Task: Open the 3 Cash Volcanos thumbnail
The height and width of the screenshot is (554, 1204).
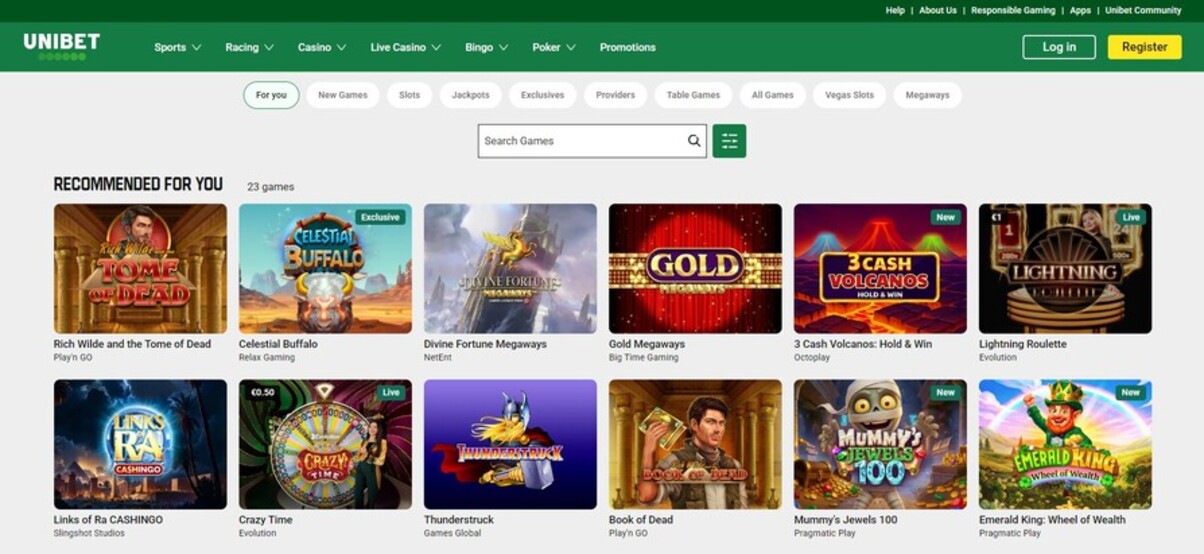Action: 880,268
